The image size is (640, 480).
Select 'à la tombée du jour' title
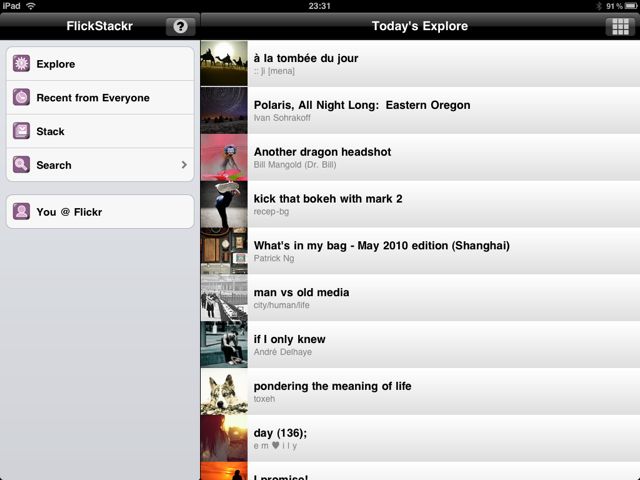click(306, 58)
